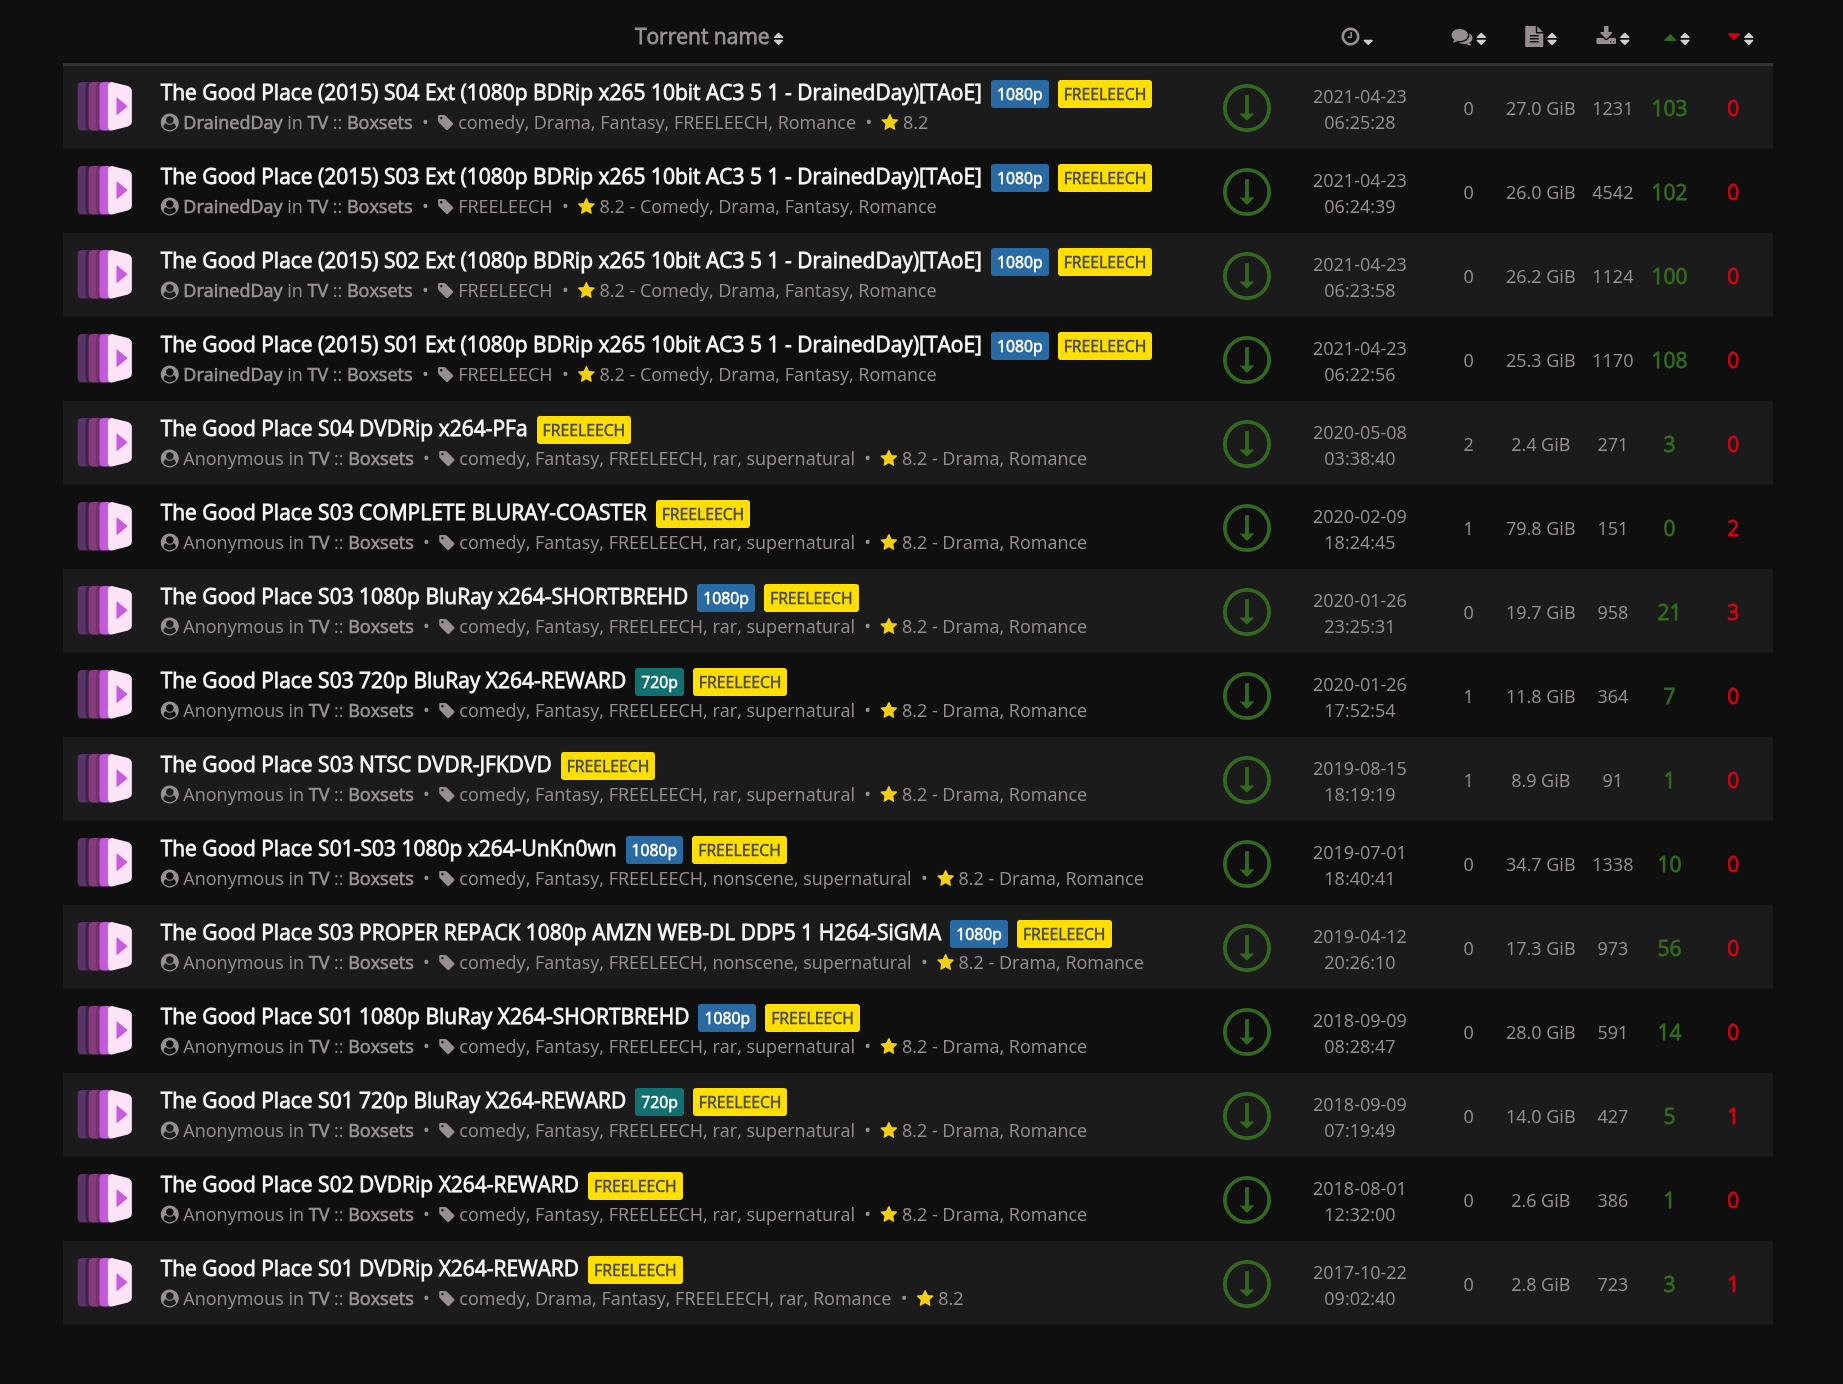Screen dimensions: 1843x1384
Task: Click 720p tag on S01 720p BluRay X264-REWARD
Action: (x=659, y=1102)
